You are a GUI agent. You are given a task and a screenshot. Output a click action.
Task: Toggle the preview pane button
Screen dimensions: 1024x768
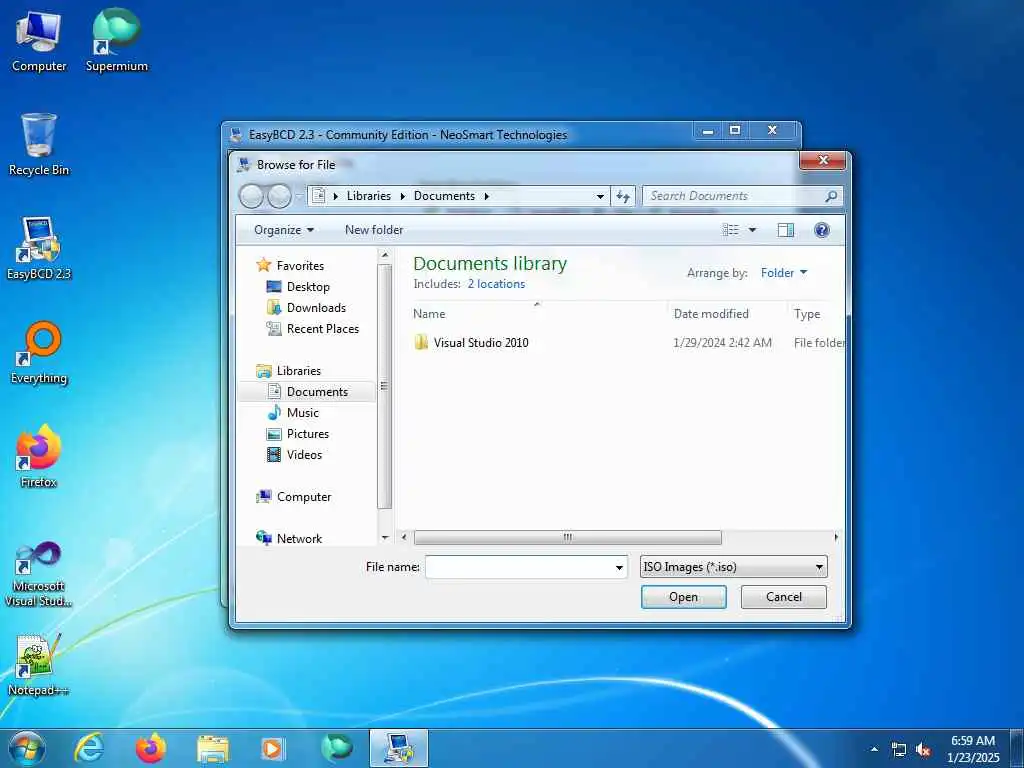786,230
